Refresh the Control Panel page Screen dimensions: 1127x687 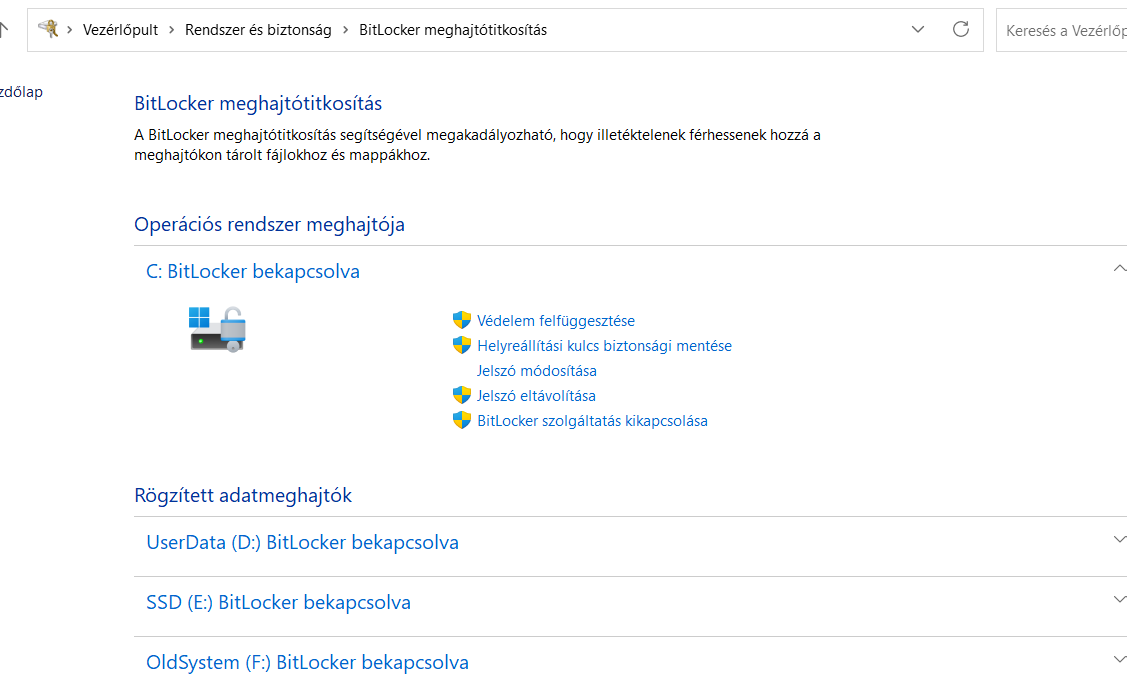pos(961,29)
